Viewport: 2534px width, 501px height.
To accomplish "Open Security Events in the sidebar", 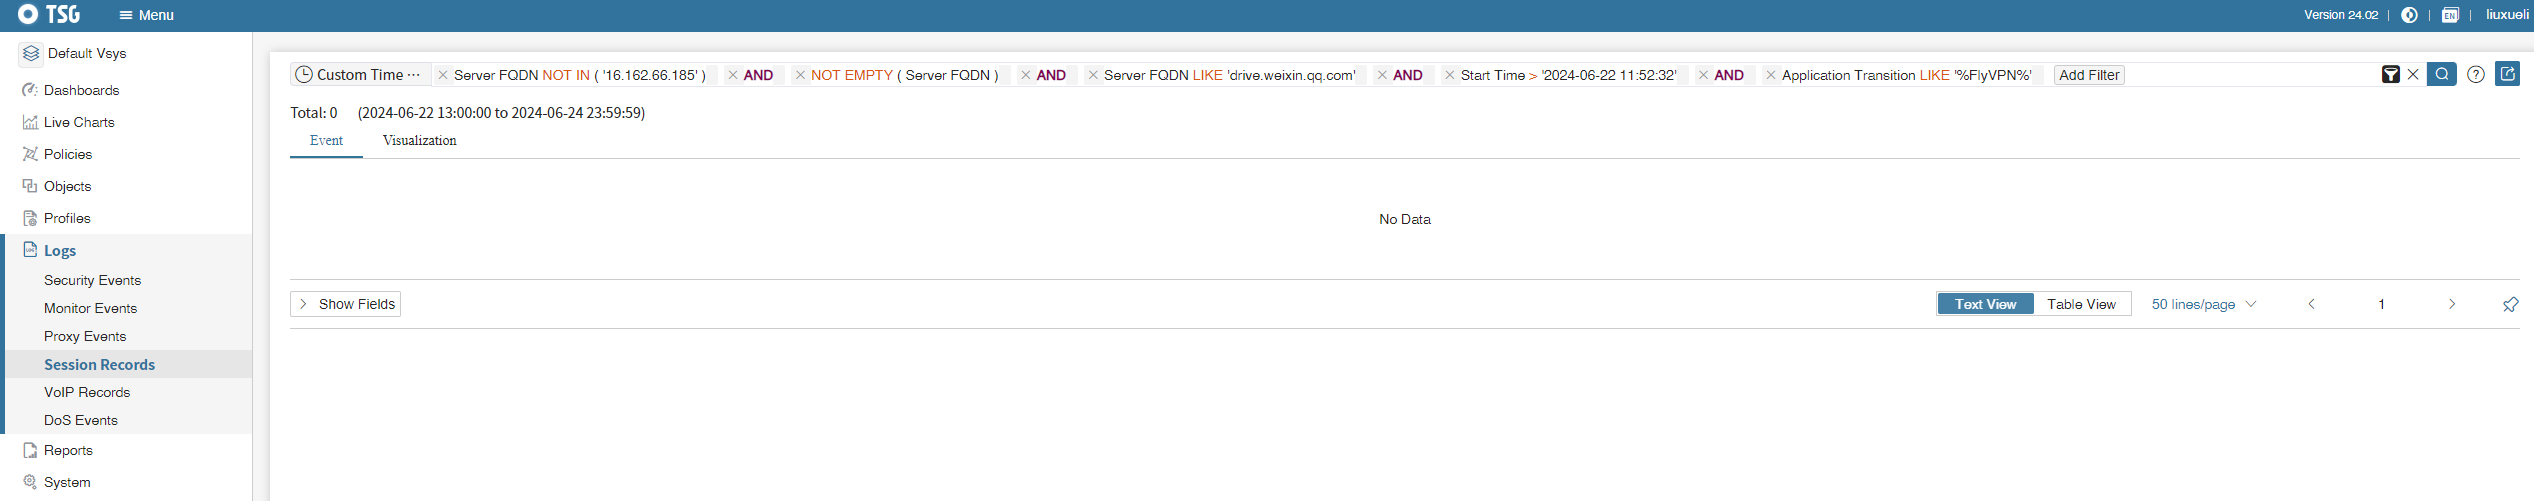I will tap(92, 280).
